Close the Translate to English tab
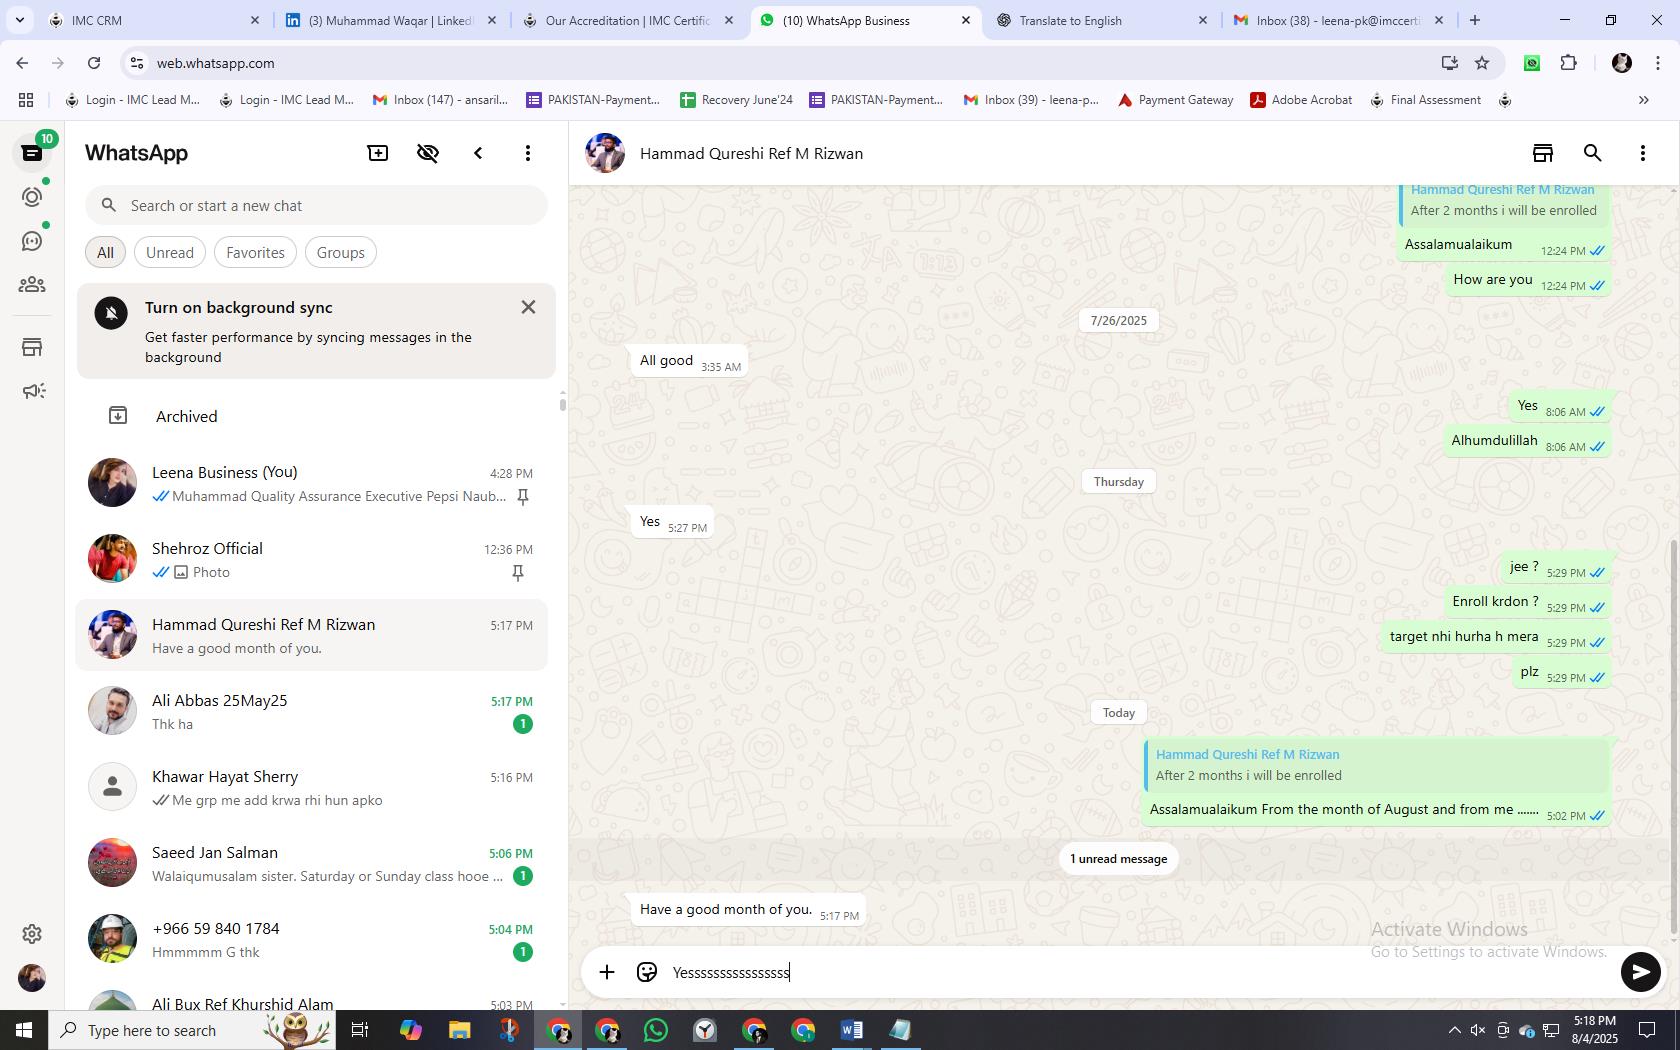This screenshot has height=1050, width=1680. 1203,20
